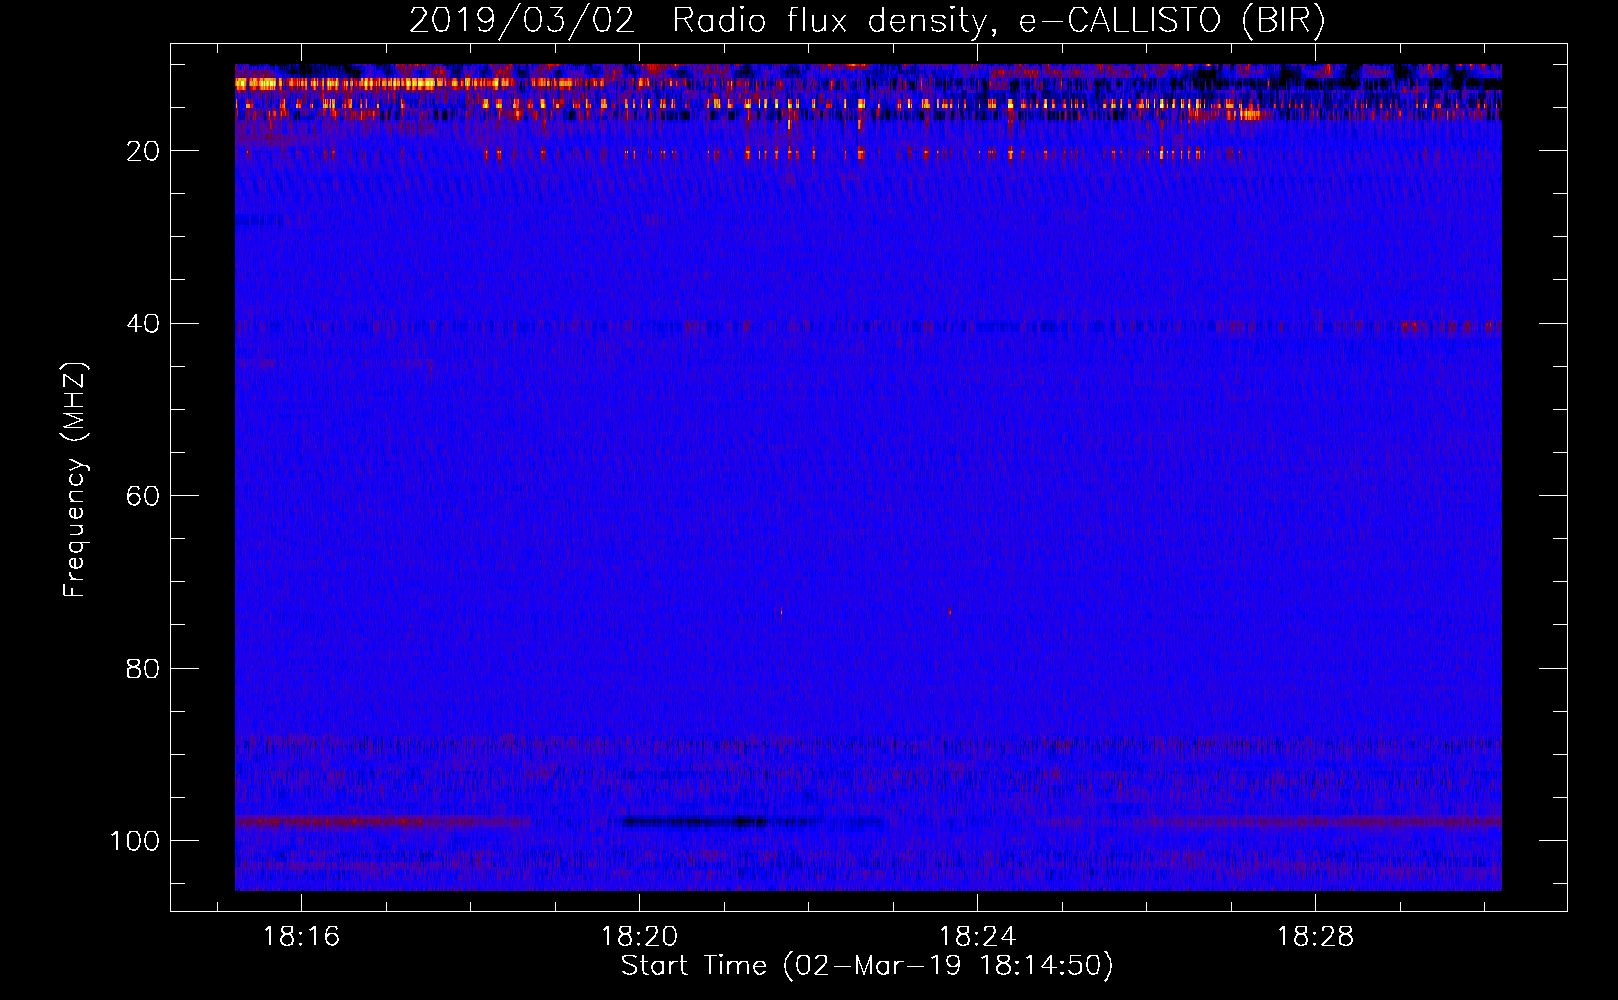Click the bright yellow emission band at top left
The width and height of the screenshot is (1618, 1000).
(375, 84)
